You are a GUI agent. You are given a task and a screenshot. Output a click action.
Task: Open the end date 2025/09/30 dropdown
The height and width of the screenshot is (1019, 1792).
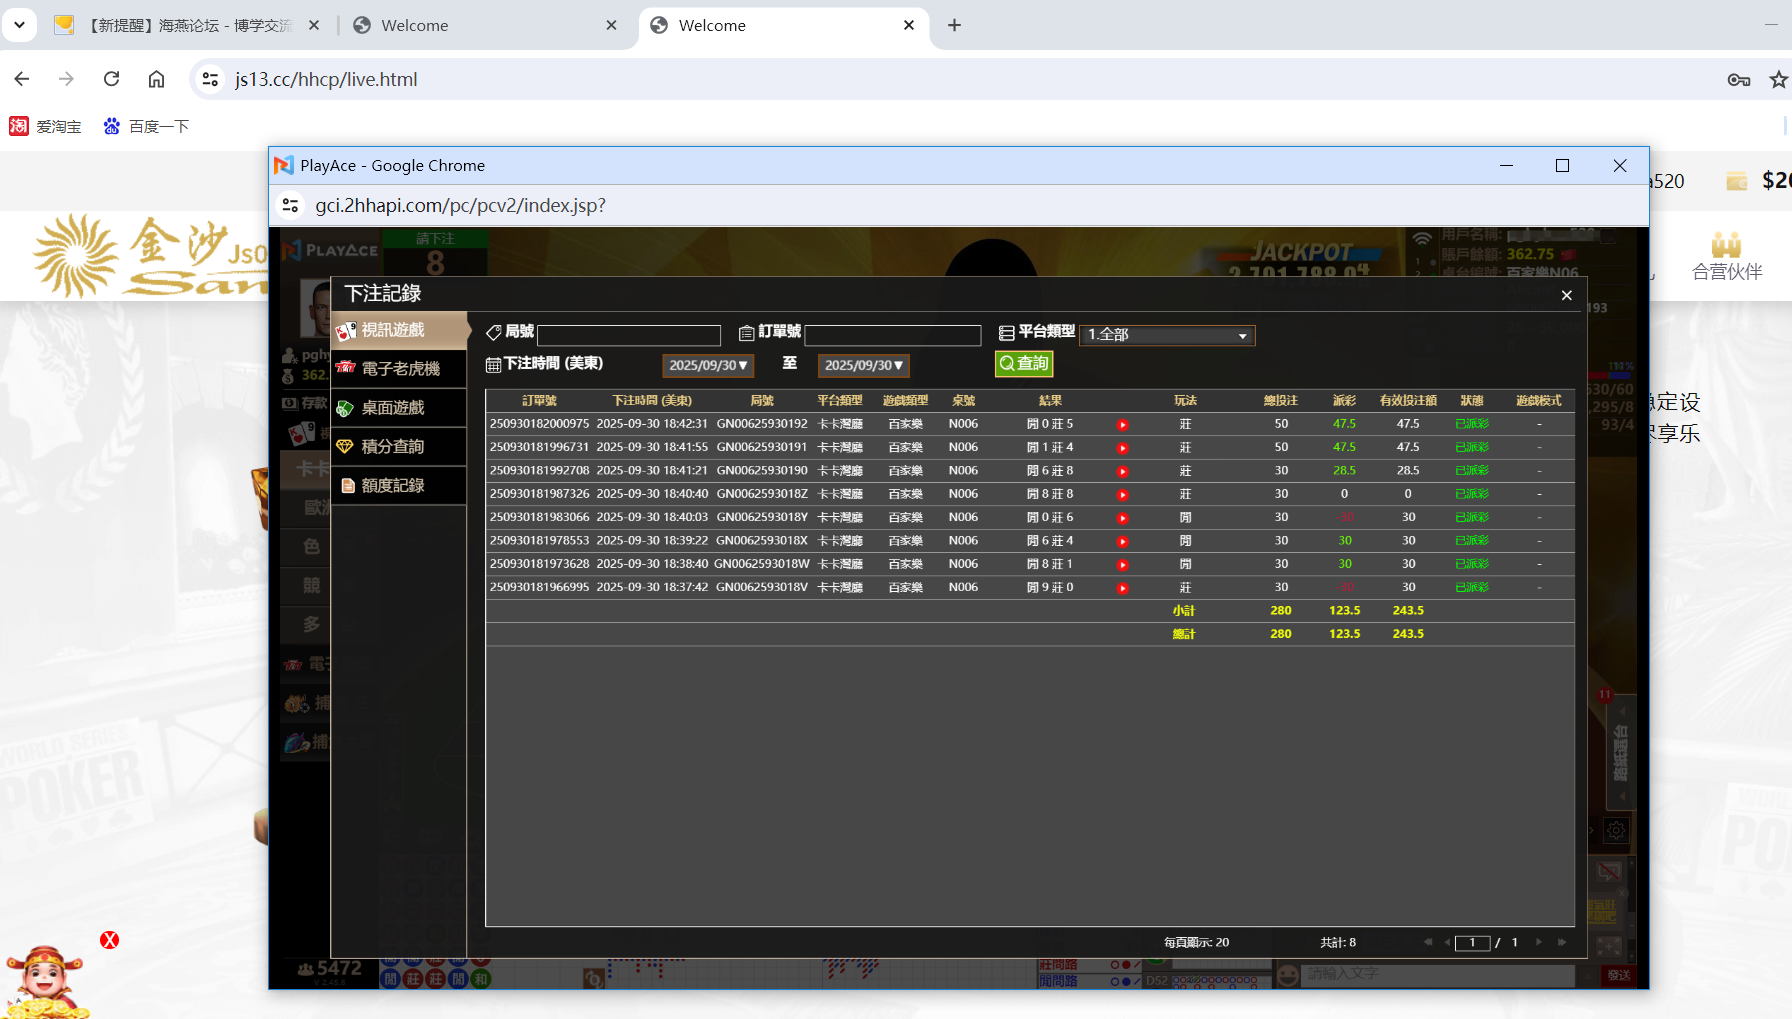point(863,365)
